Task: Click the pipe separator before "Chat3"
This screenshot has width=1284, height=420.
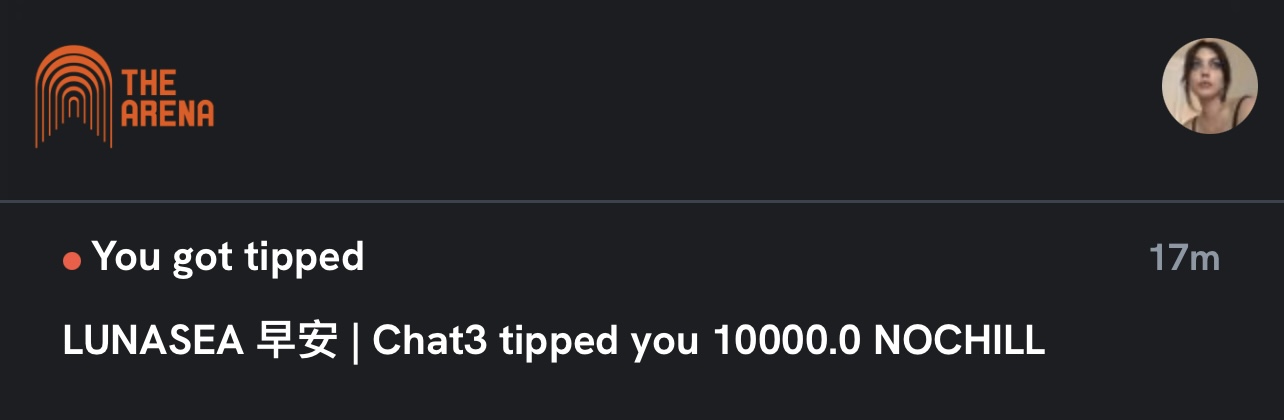Action: 355,342
